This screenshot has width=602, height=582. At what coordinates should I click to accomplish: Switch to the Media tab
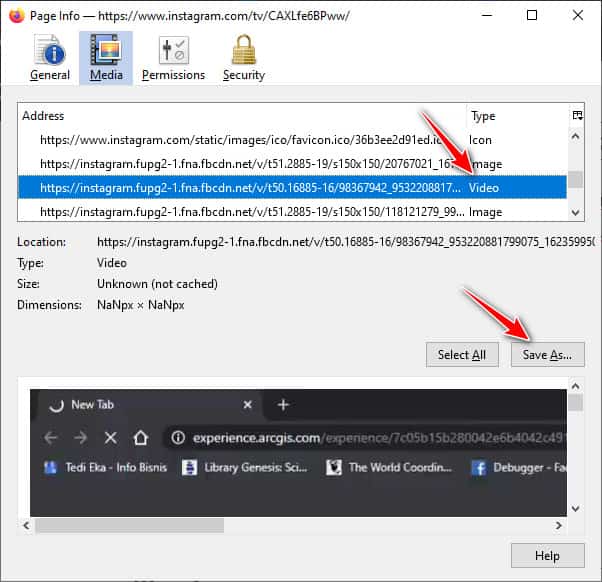pos(106,58)
